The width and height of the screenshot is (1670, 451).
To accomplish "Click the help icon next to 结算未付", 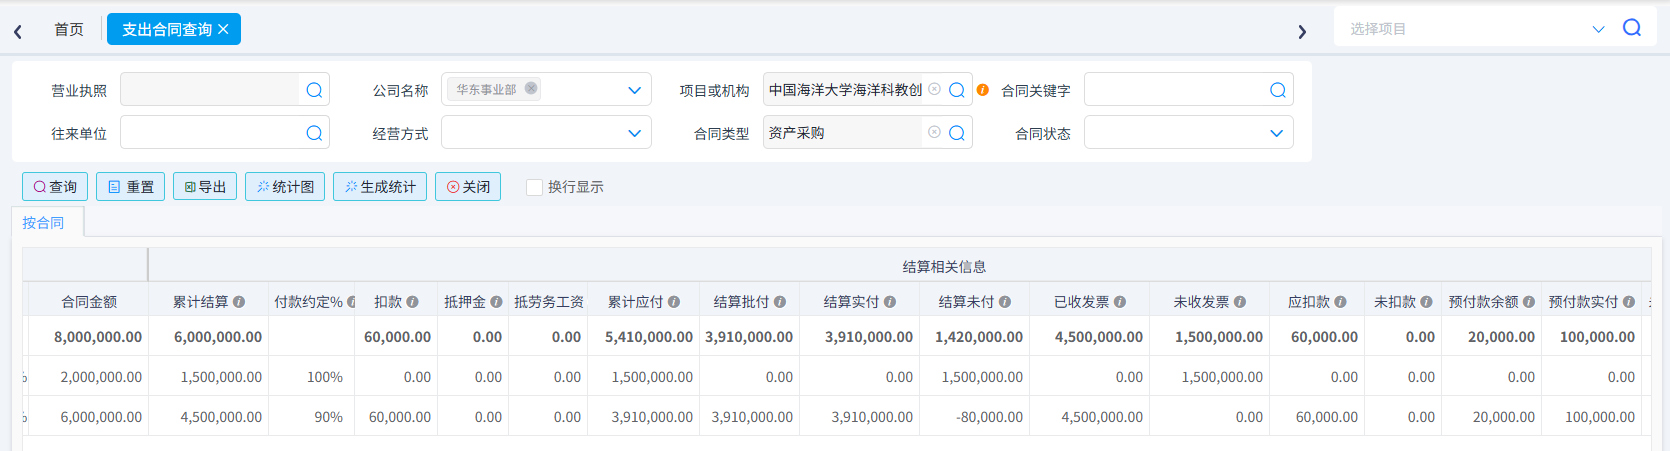I will point(1005,302).
